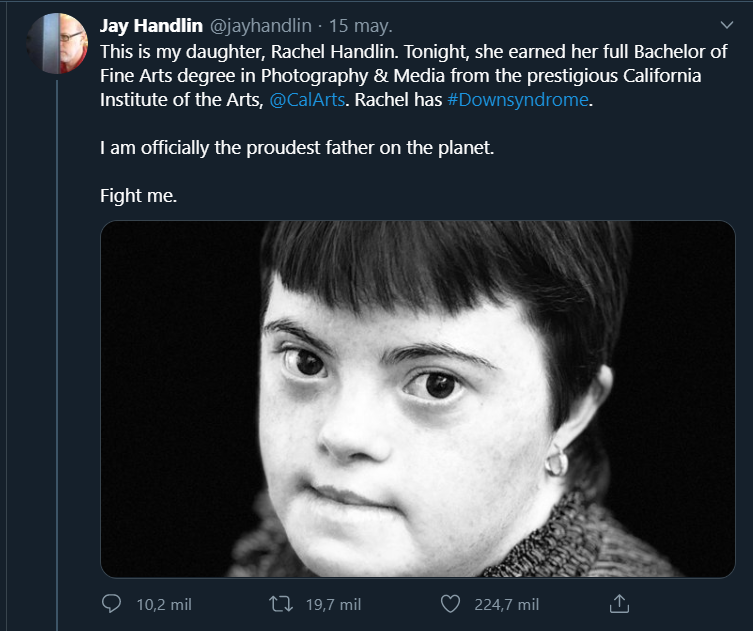Screen dimensions: 753x631
Task: Click the first line of tweet text
Action: tap(400, 51)
